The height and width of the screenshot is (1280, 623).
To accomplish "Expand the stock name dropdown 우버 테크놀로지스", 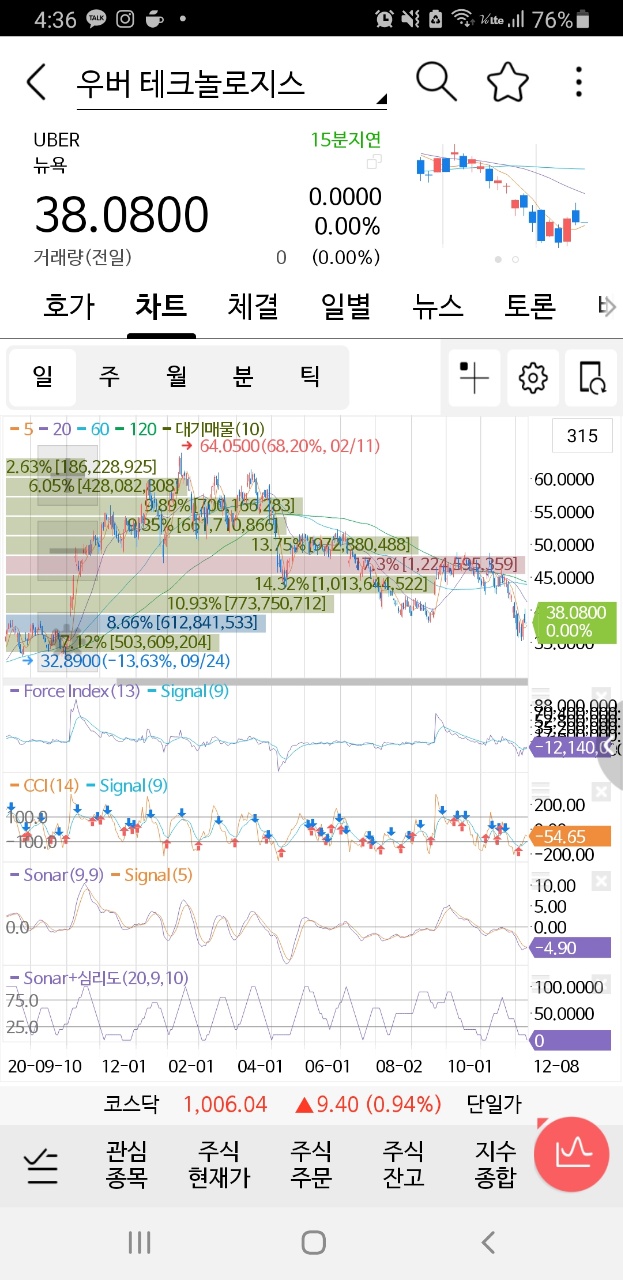I will click(231, 84).
